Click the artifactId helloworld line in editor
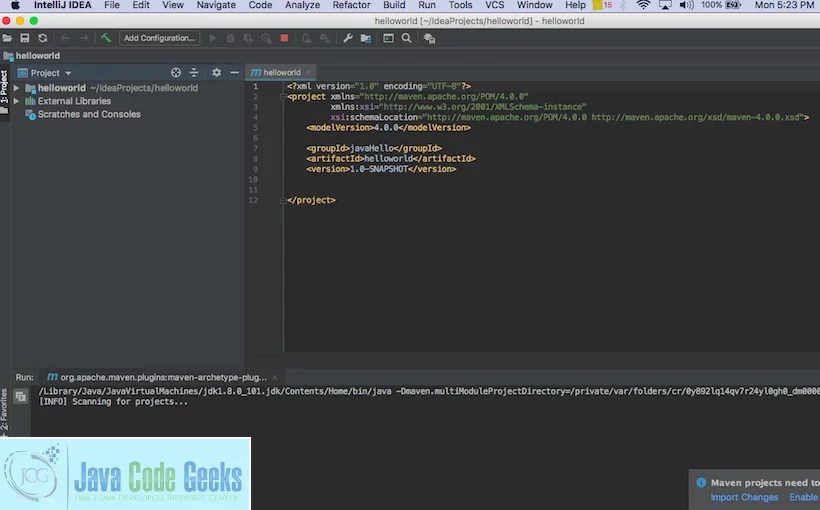 pyautogui.click(x=391, y=158)
